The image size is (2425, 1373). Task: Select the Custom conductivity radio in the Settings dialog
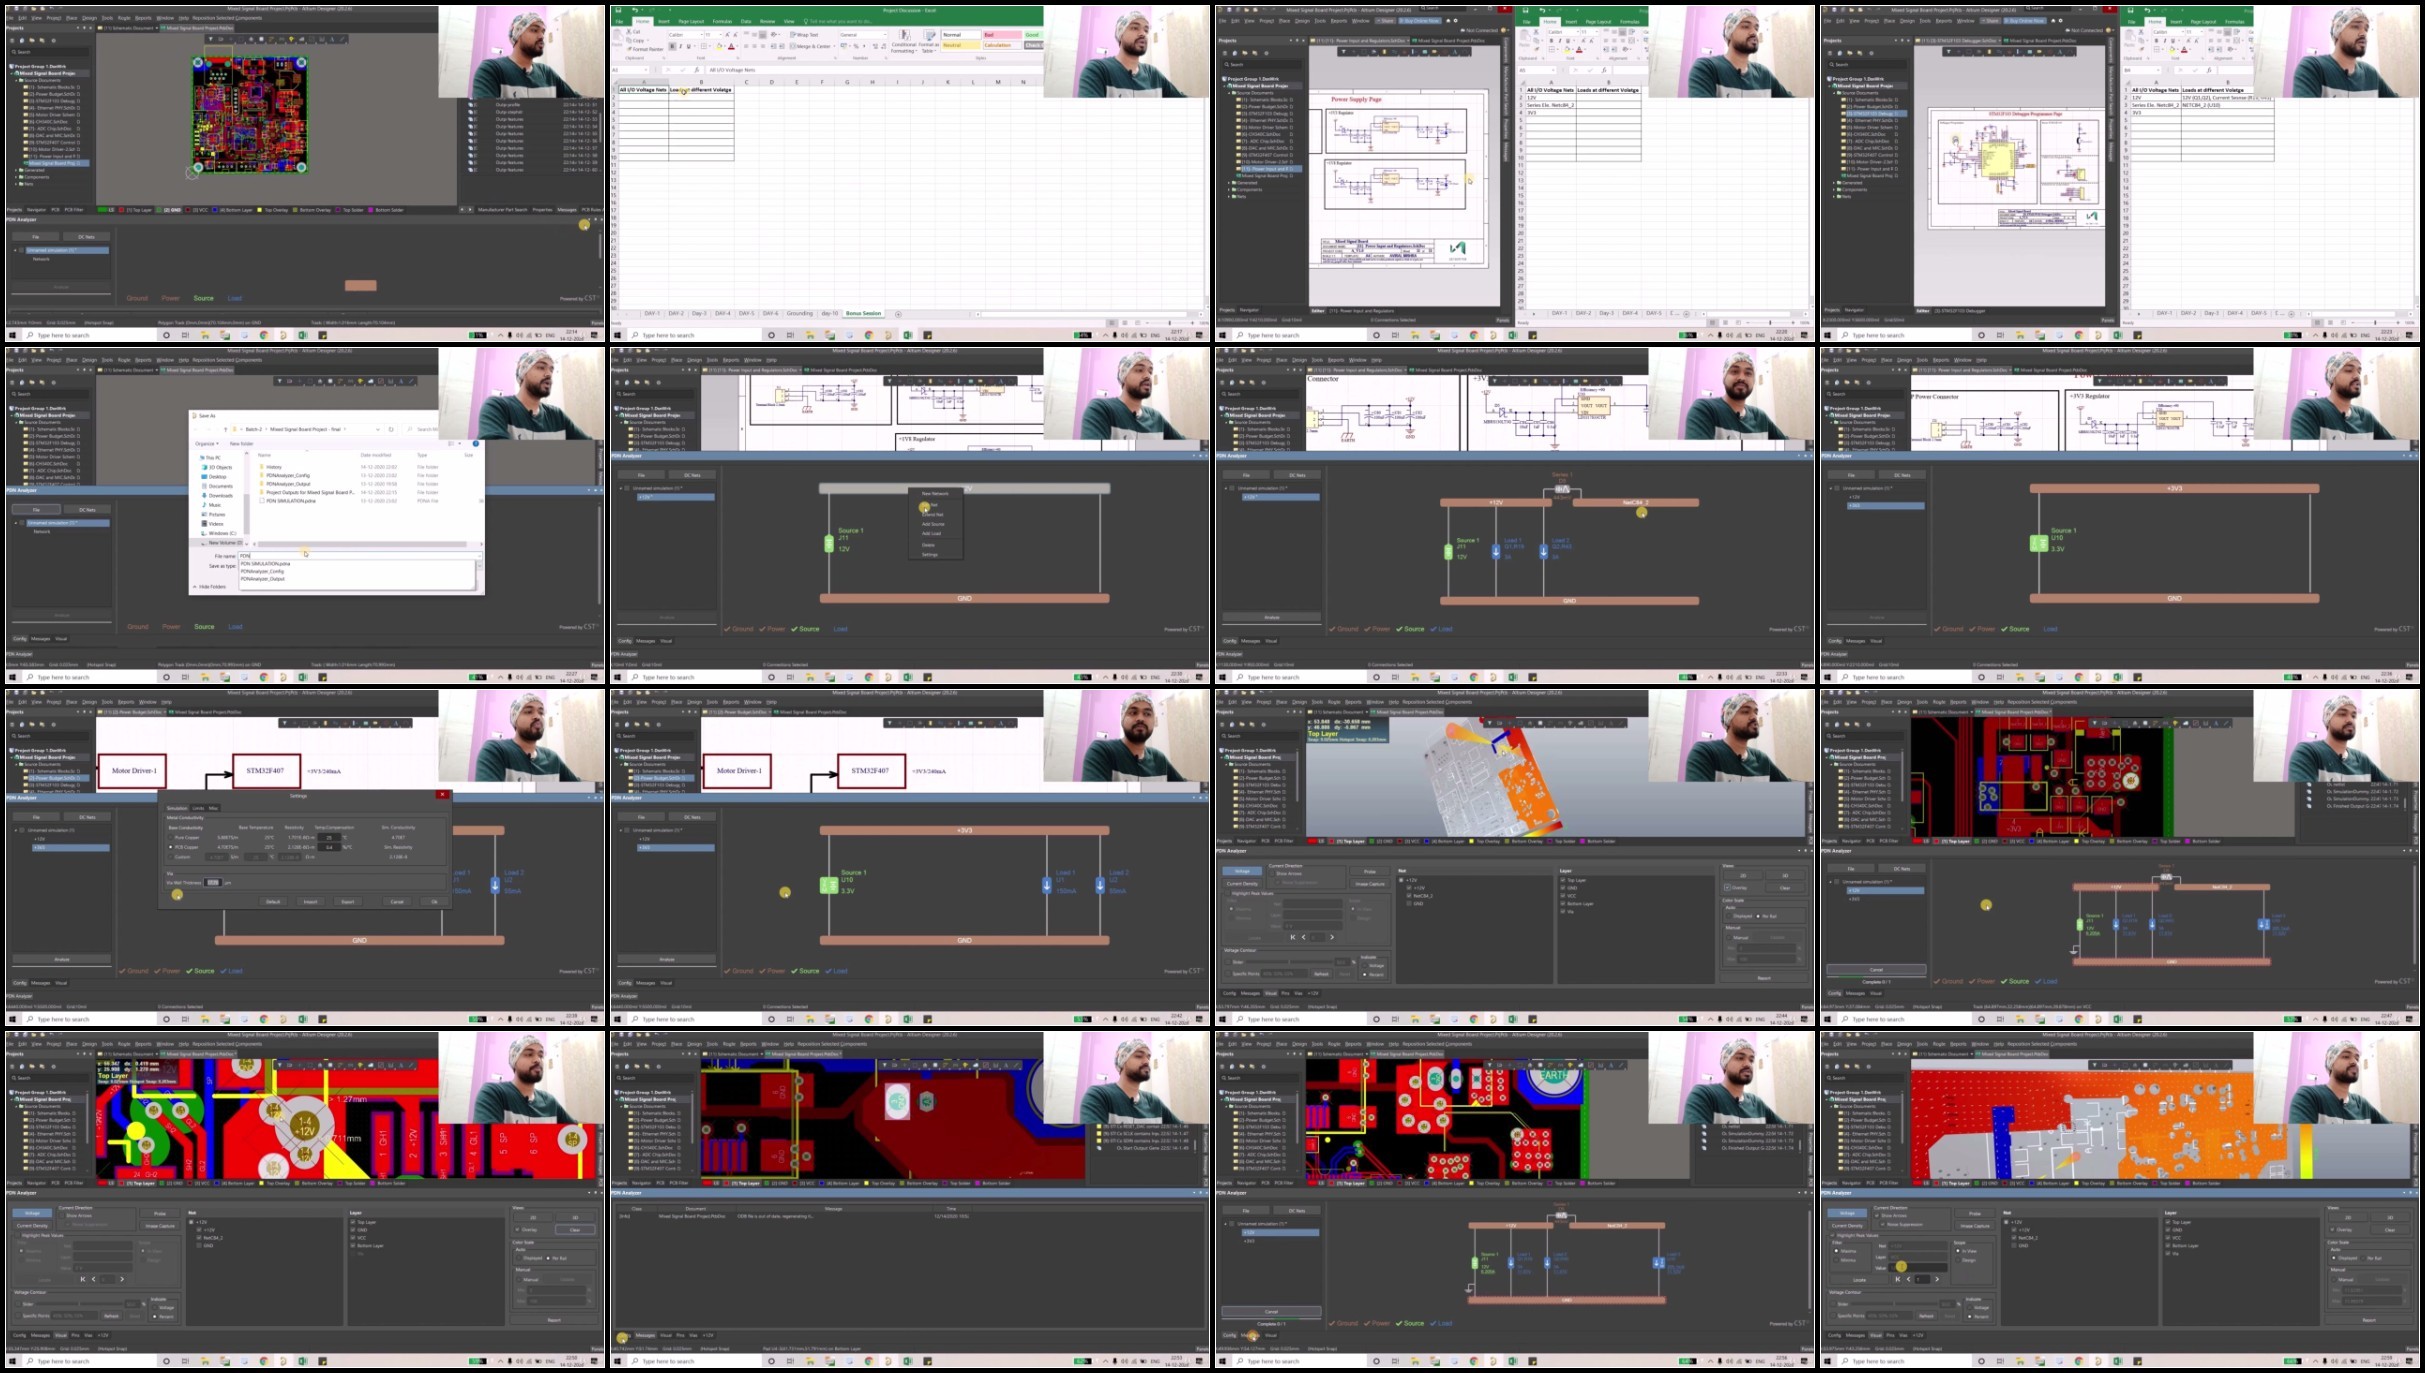(x=171, y=857)
